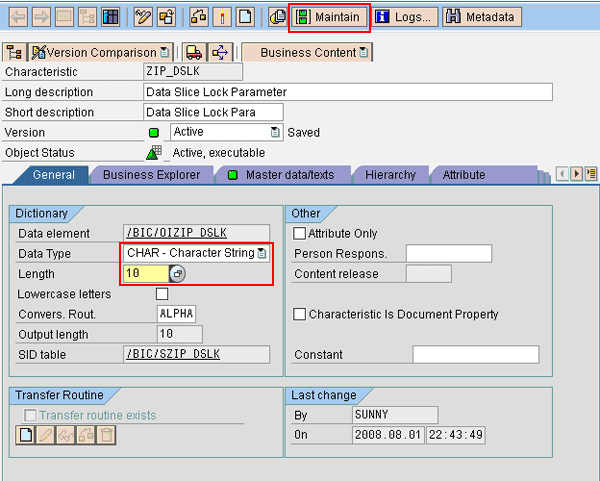Viewport: 600px width, 481px height.
Task: Expand the Version Active dropdown
Action: click(x=275, y=132)
